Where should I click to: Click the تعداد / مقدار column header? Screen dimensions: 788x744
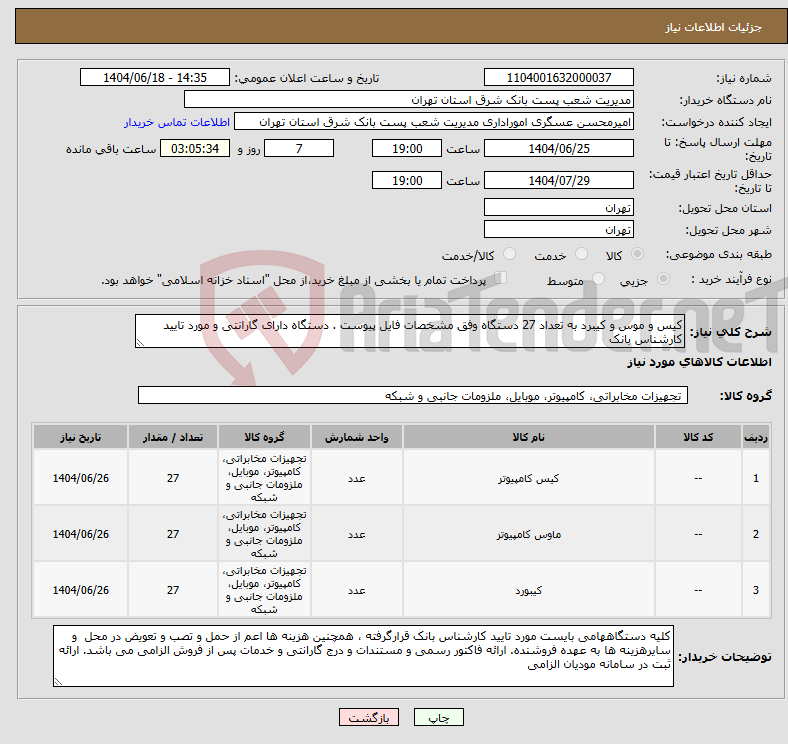(173, 437)
